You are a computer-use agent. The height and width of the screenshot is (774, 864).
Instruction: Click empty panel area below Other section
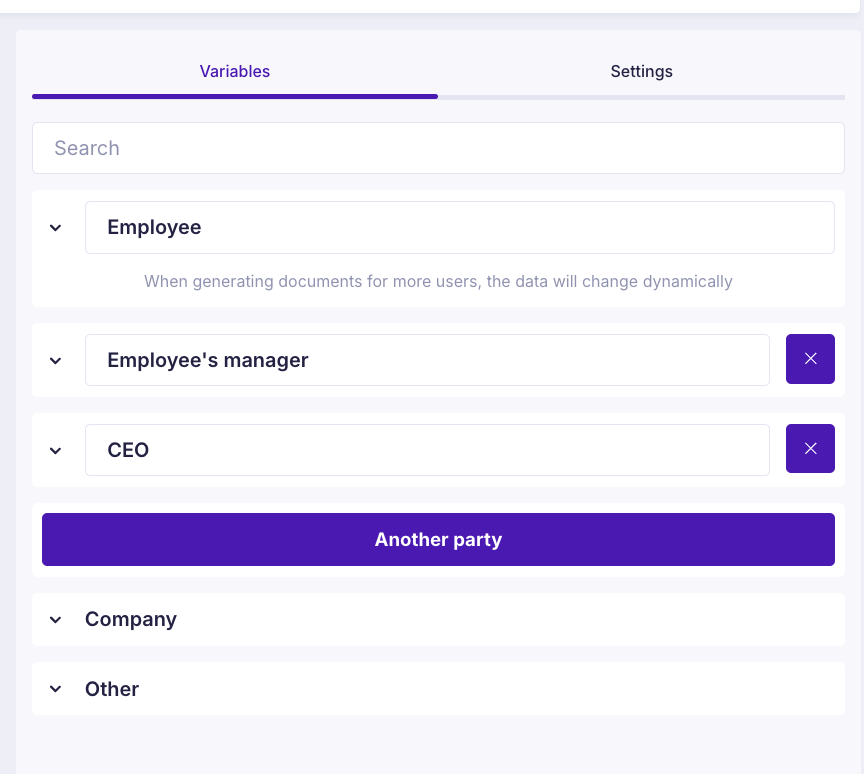point(438,745)
